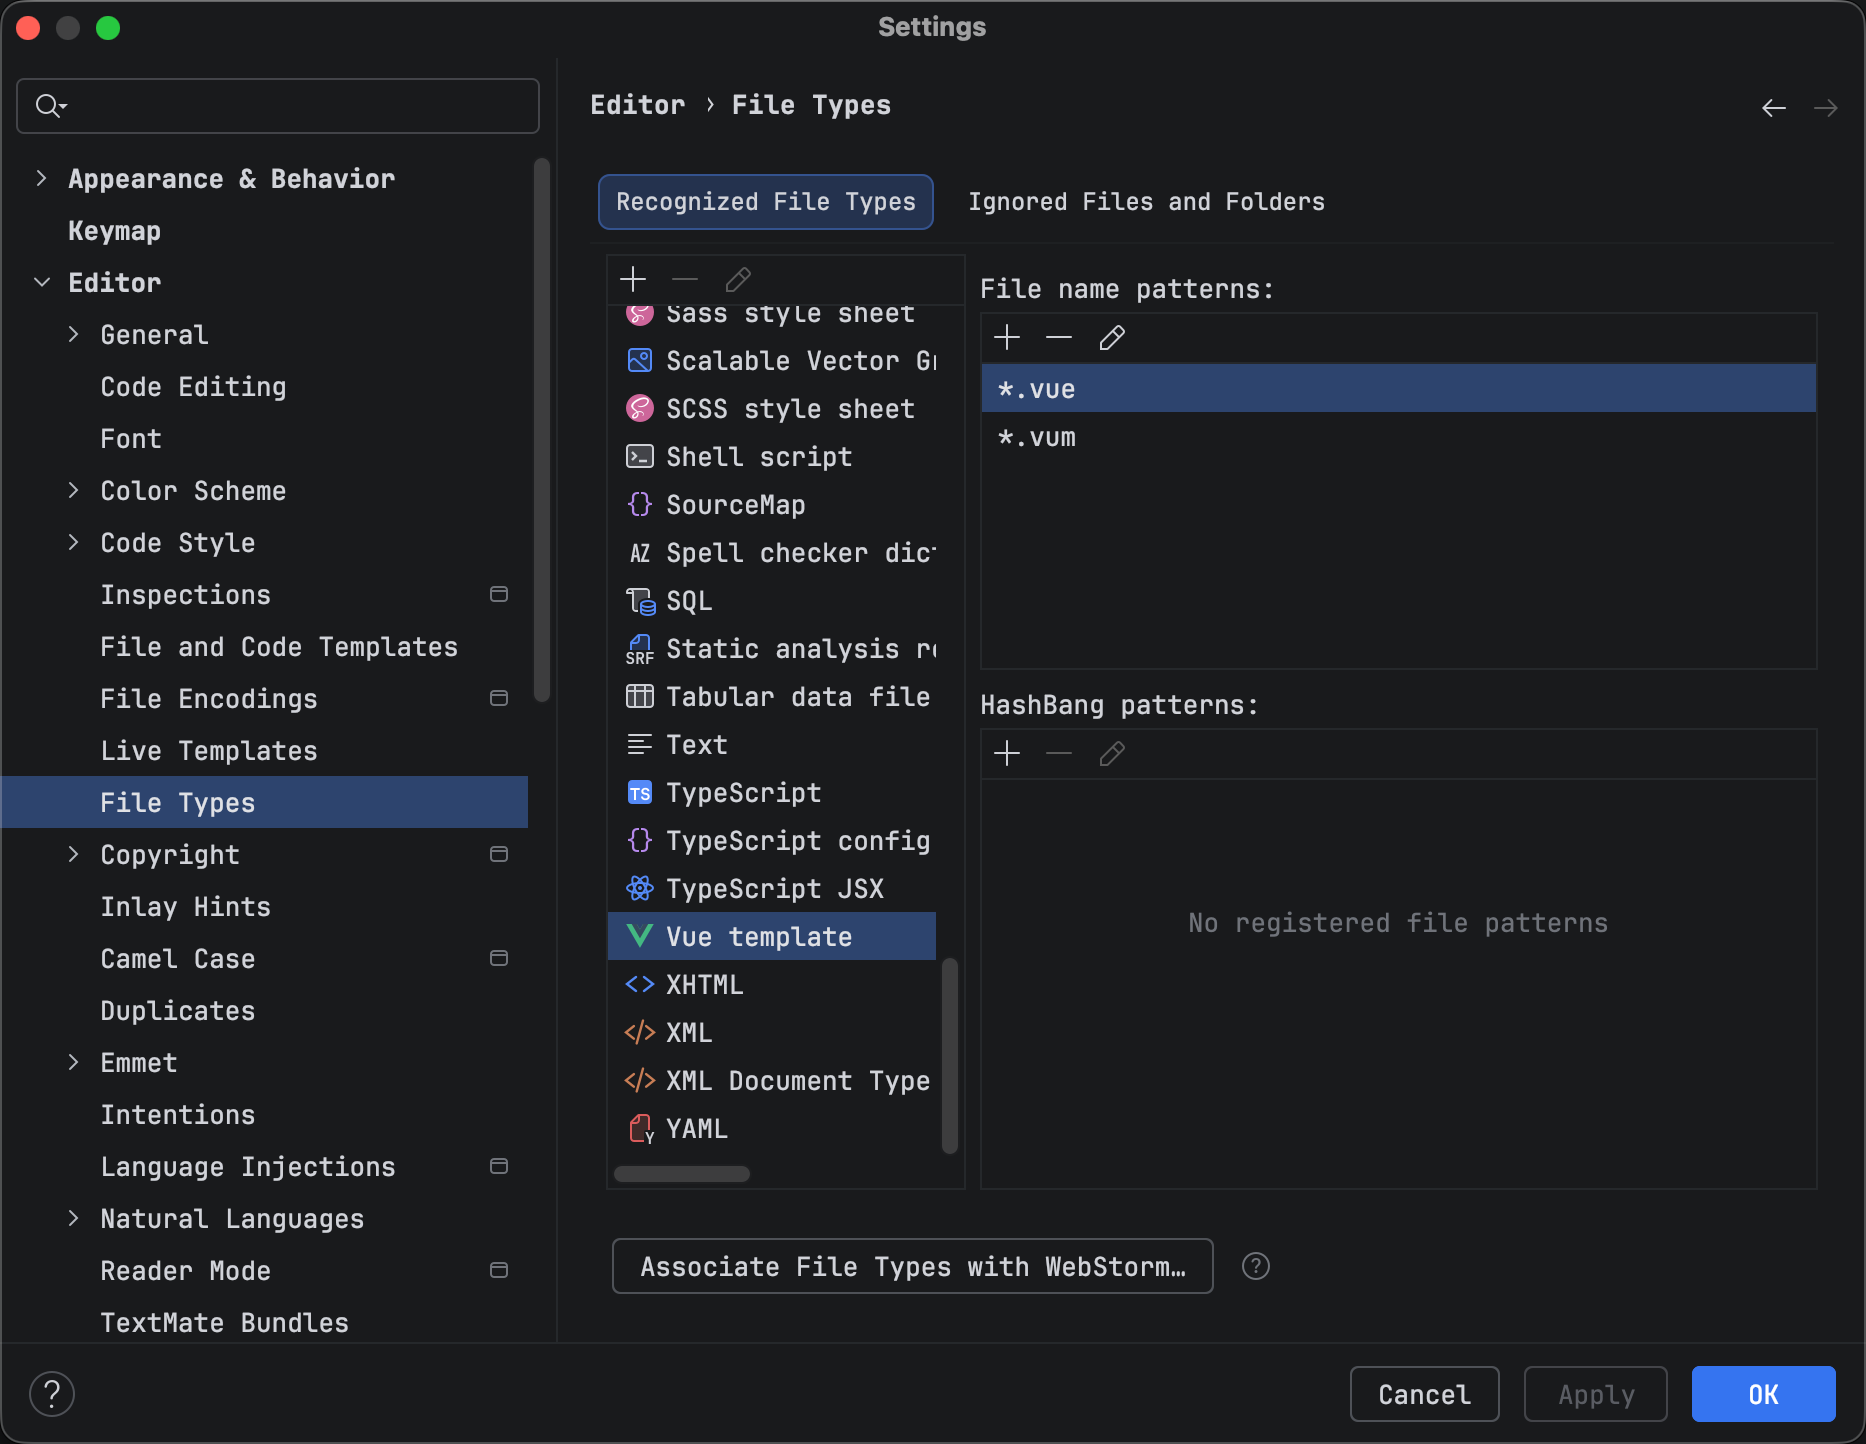Collapse the Editor section
Screen dimensions: 1866x1444
(41, 282)
